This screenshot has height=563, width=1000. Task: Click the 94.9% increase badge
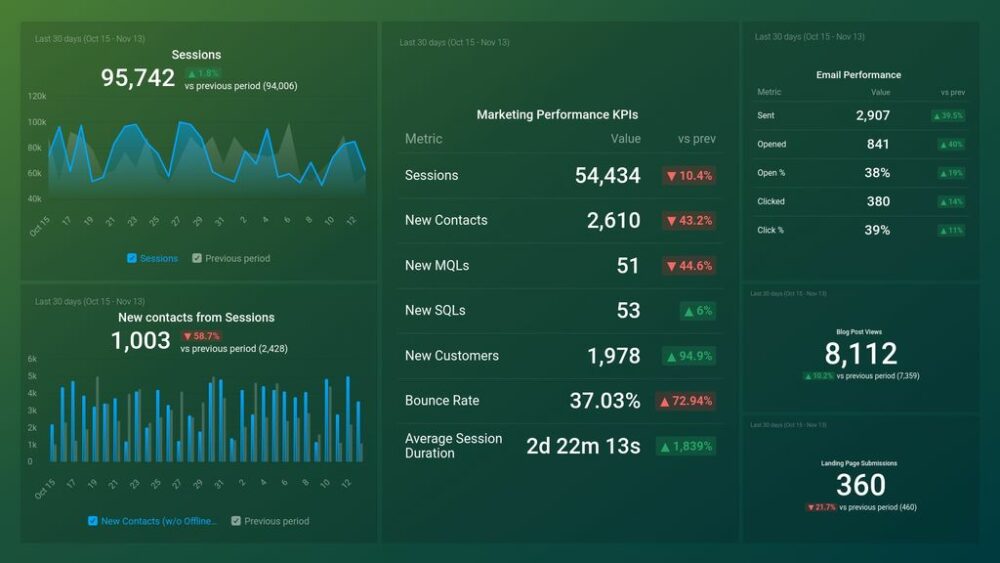click(x=689, y=356)
